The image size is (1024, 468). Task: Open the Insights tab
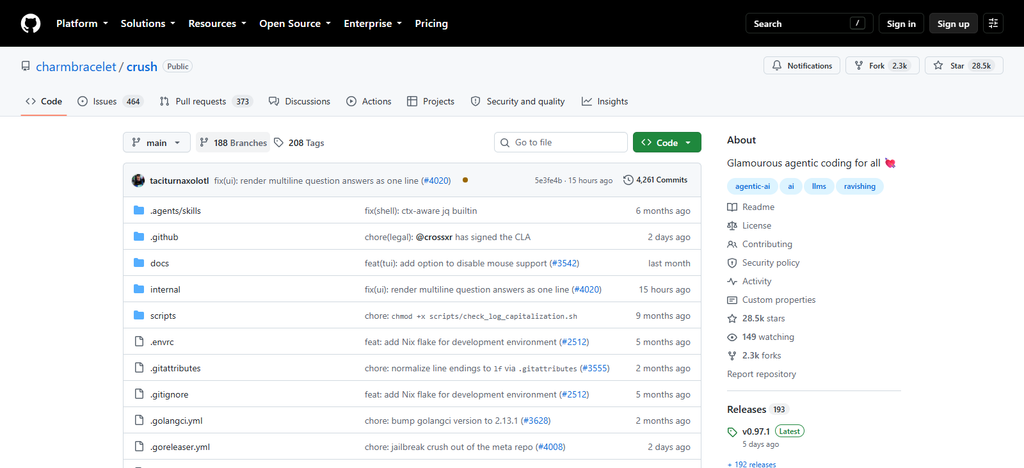[605, 101]
